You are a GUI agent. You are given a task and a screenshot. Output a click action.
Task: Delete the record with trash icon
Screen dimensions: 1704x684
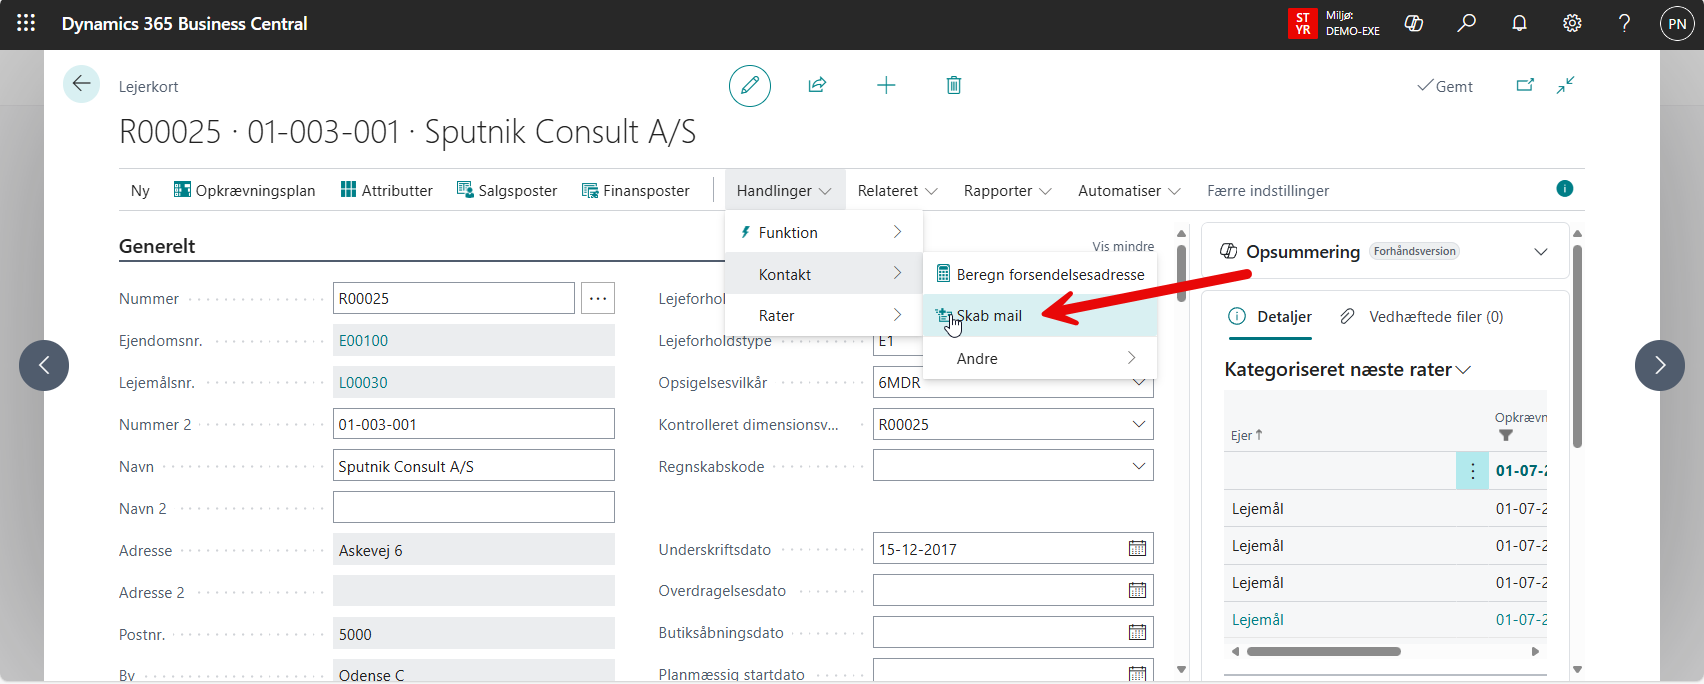point(954,85)
